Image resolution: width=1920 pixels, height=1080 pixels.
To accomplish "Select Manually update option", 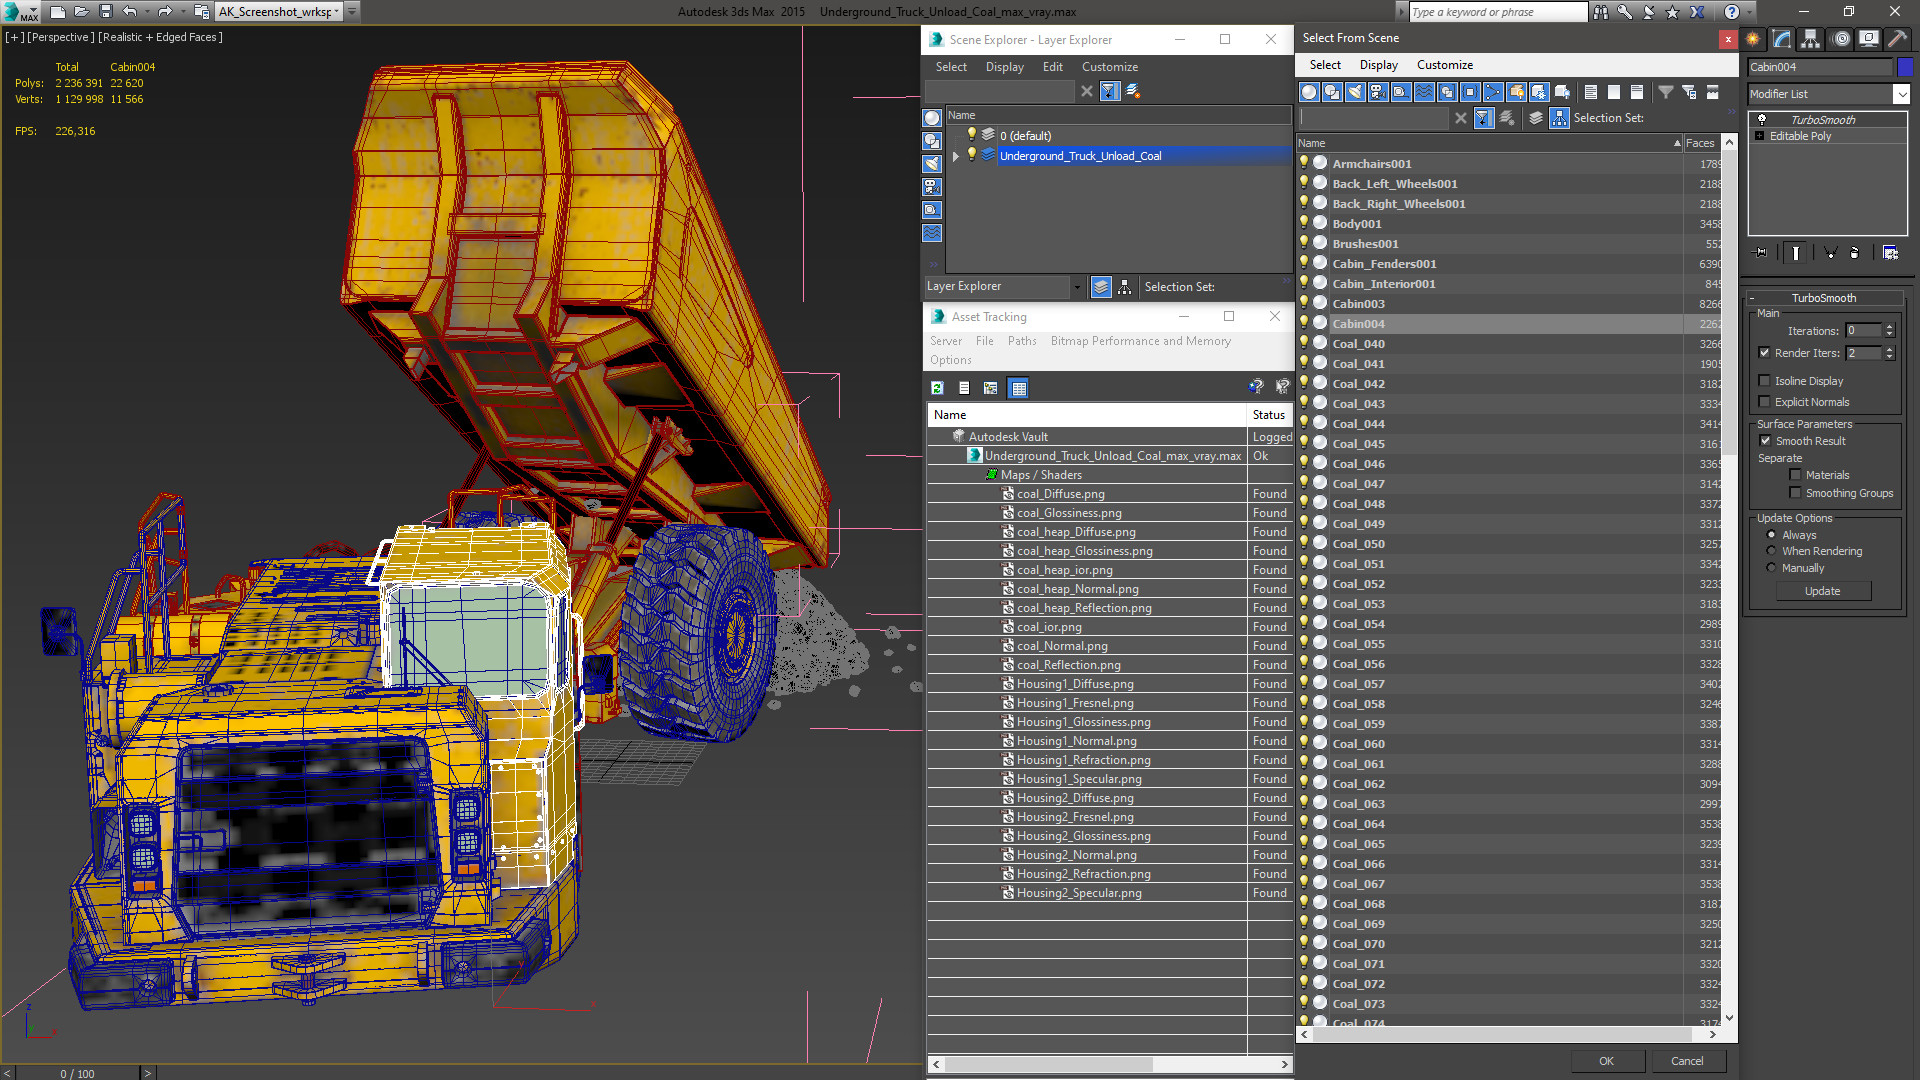I will point(1772,568).
